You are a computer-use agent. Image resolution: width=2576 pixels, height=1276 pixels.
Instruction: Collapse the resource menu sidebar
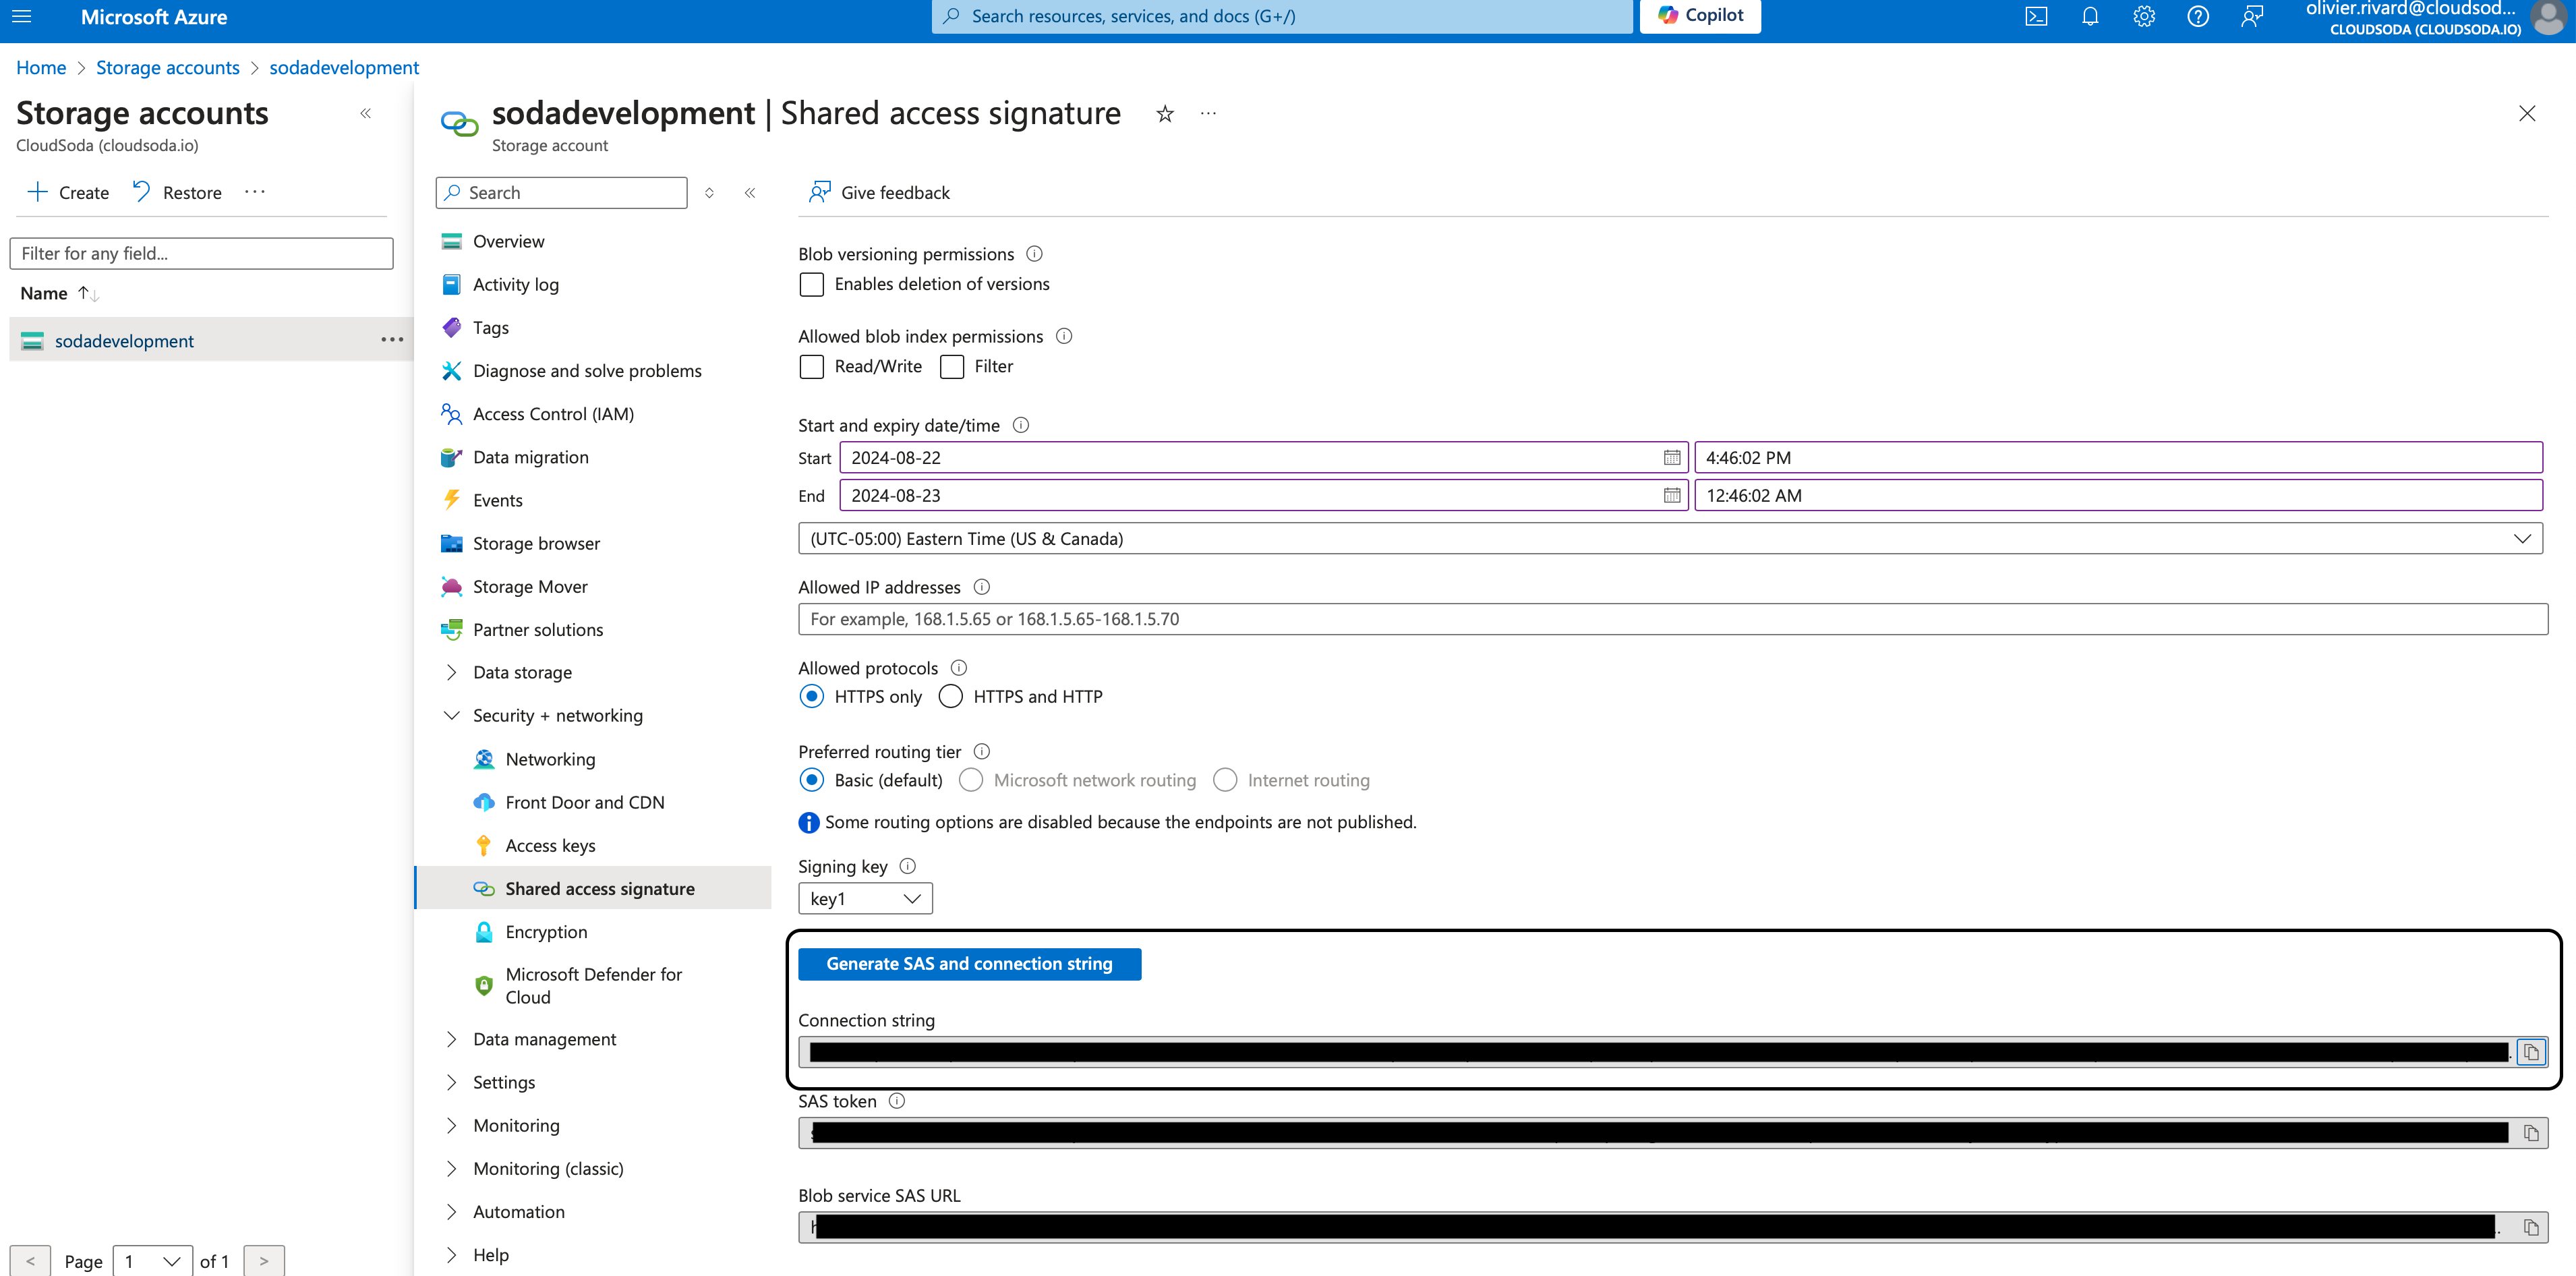point(750,193)
